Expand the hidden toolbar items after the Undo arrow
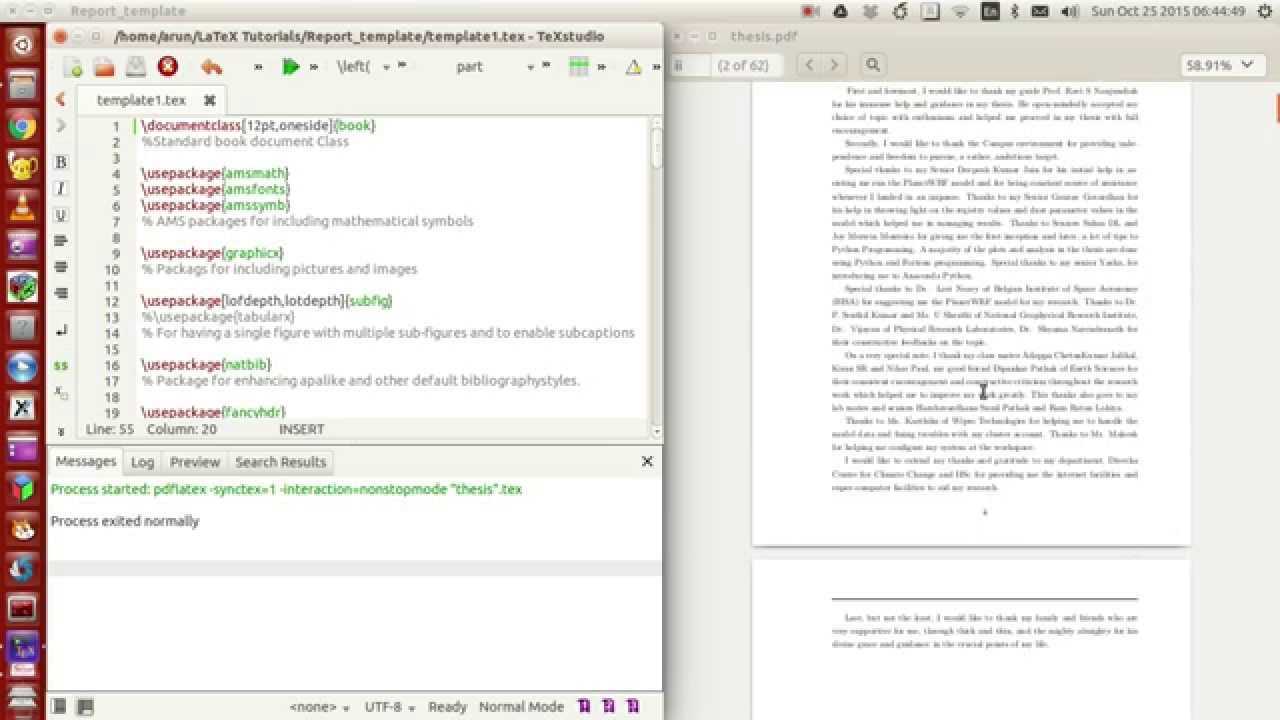 259,67
